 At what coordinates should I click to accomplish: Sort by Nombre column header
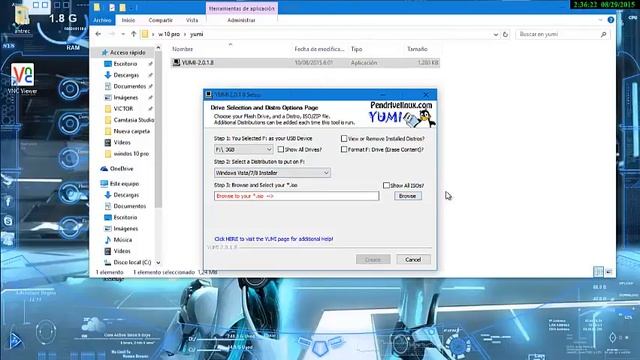[x=182, y=49]
